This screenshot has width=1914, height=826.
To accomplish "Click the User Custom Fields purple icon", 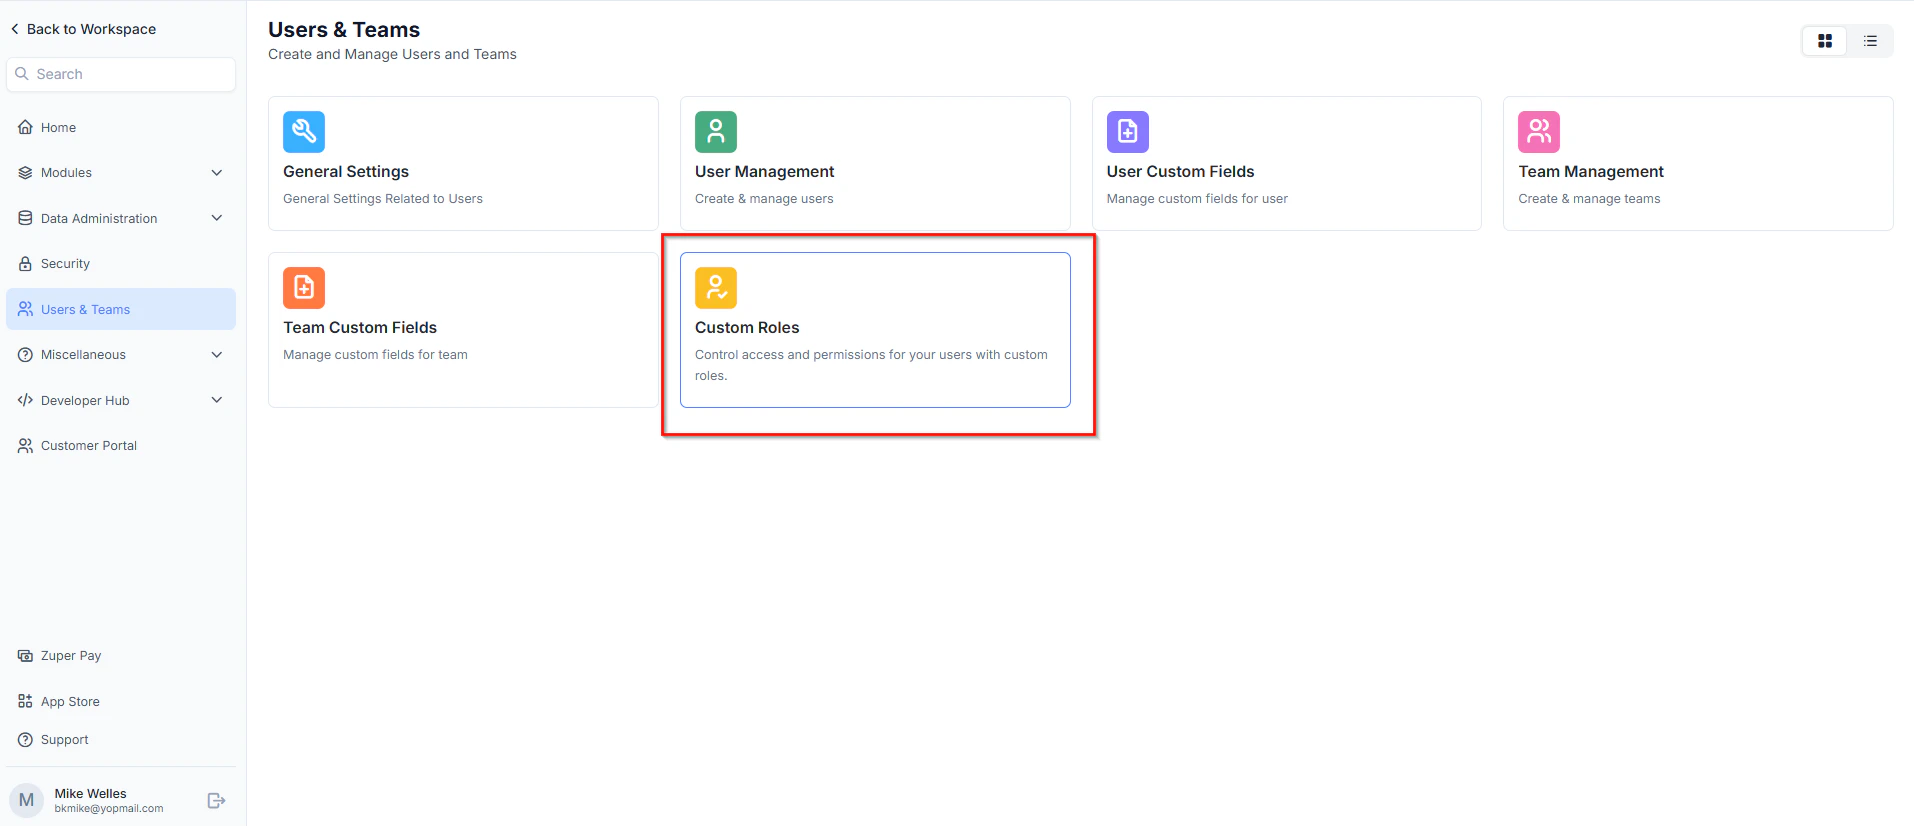I will tap(1128, 132).
